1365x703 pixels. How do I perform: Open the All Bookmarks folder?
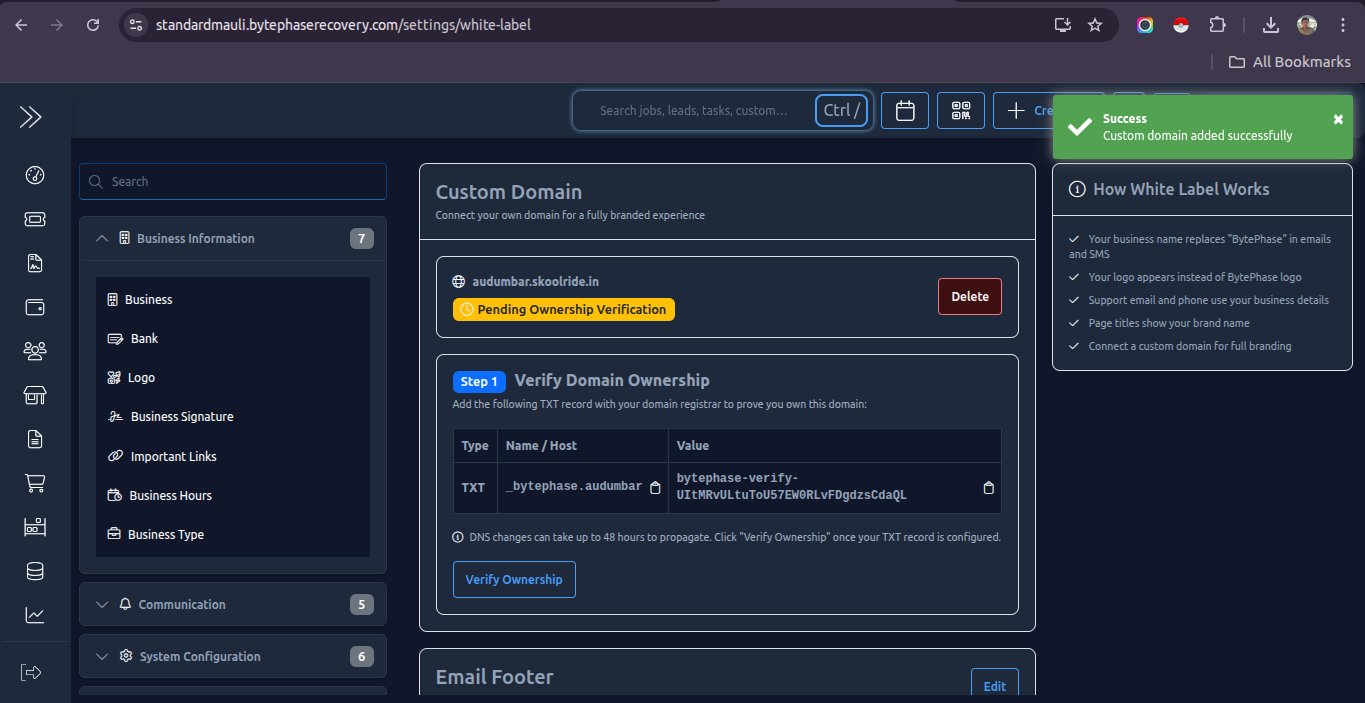[1289, 62]
